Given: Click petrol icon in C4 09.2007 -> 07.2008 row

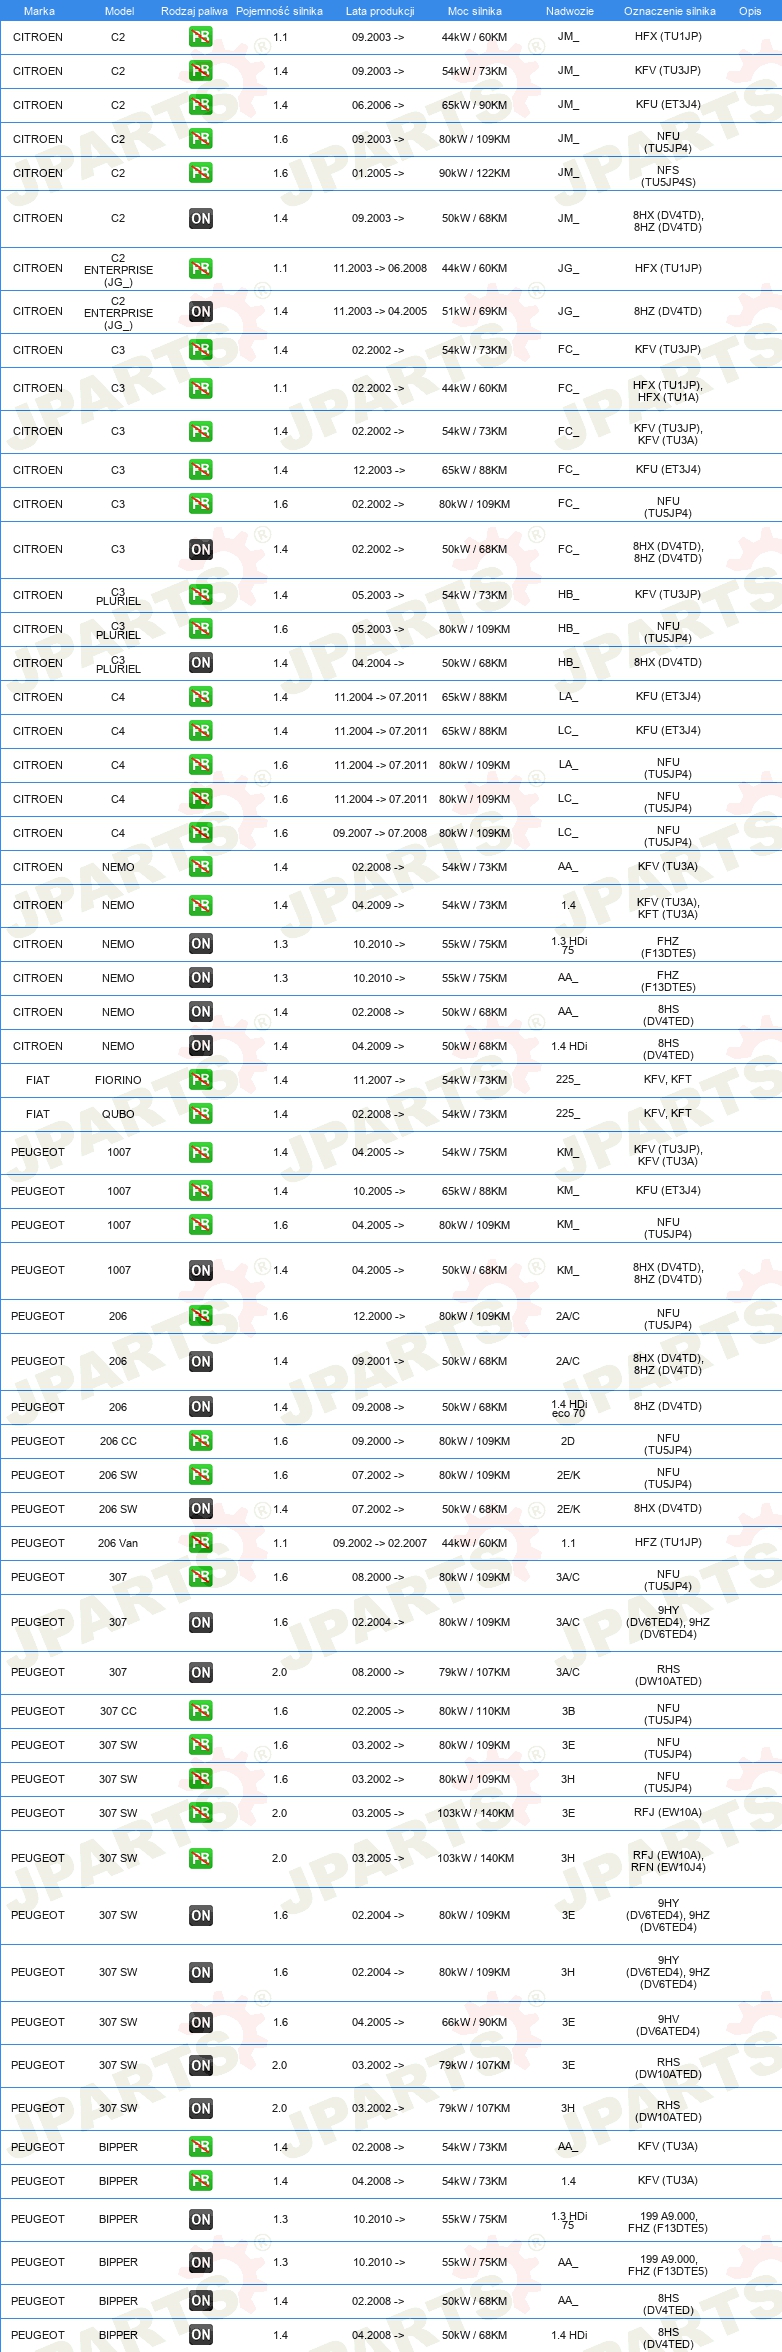Looking at the screenshot, I should (x=201, y=833).
